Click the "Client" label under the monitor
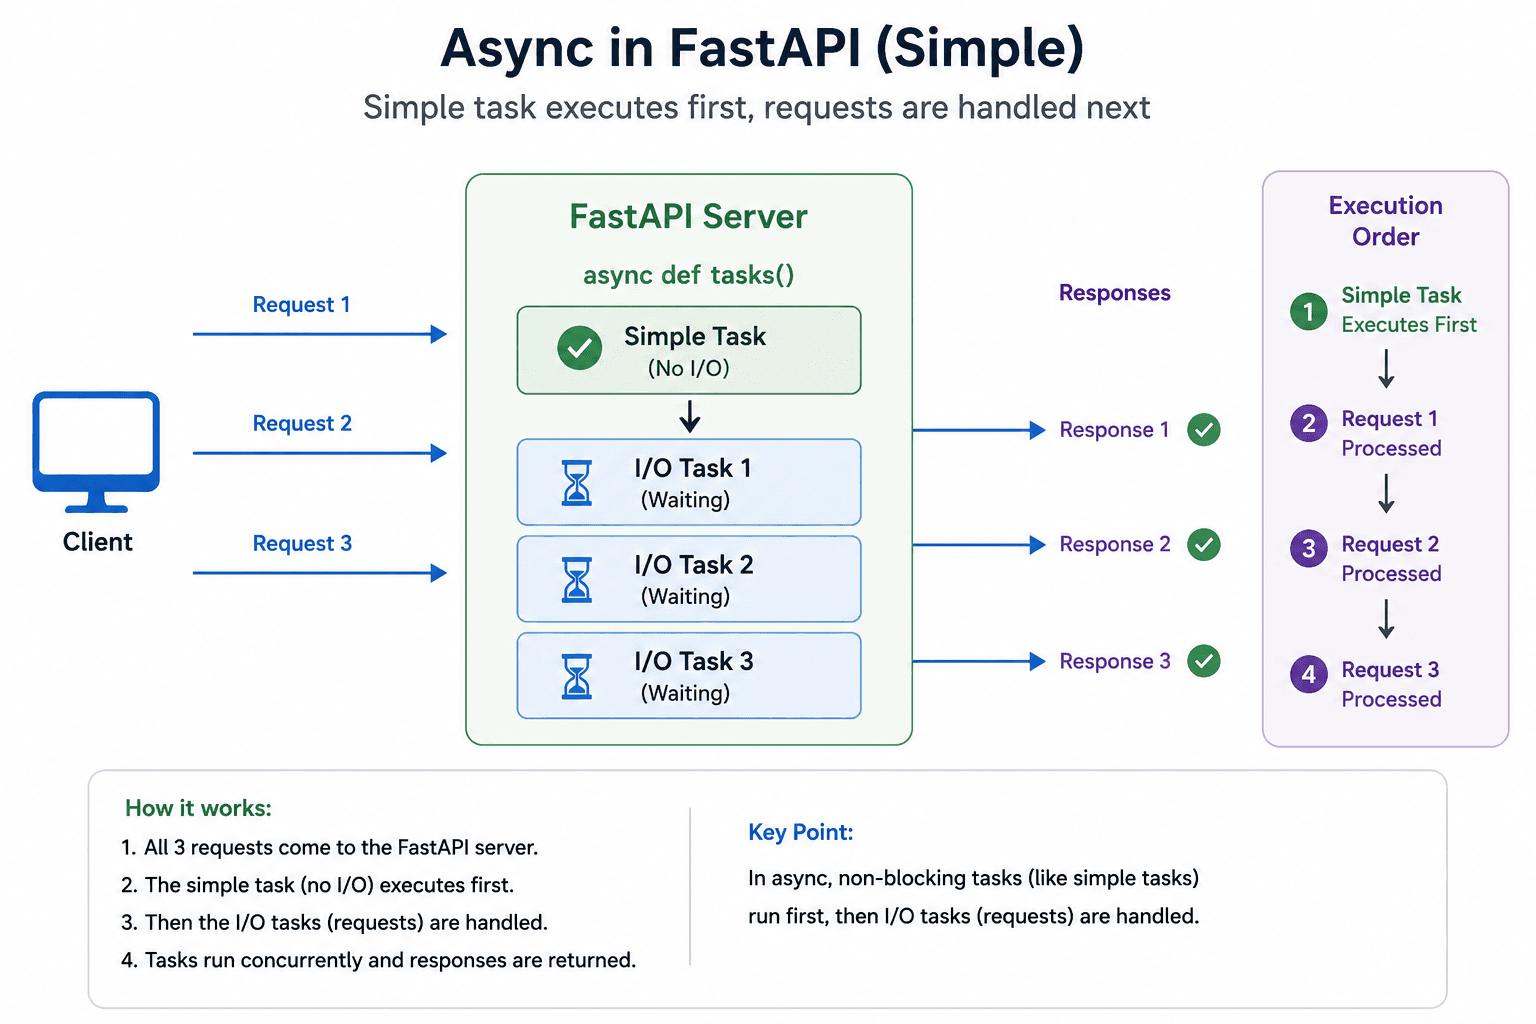Viewport: 1536px width, 1024px height. tap(98, 542)
